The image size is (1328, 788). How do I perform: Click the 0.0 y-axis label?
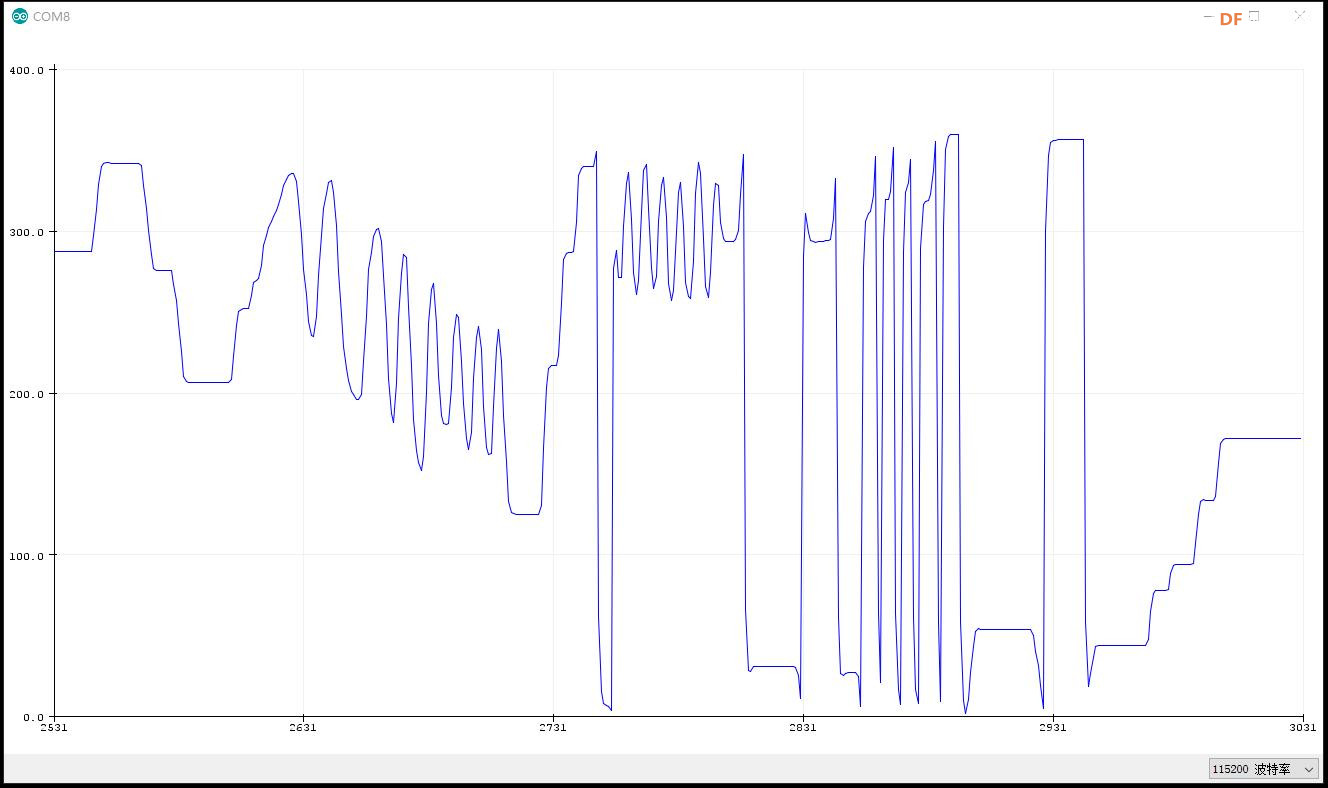click(33, 717)
